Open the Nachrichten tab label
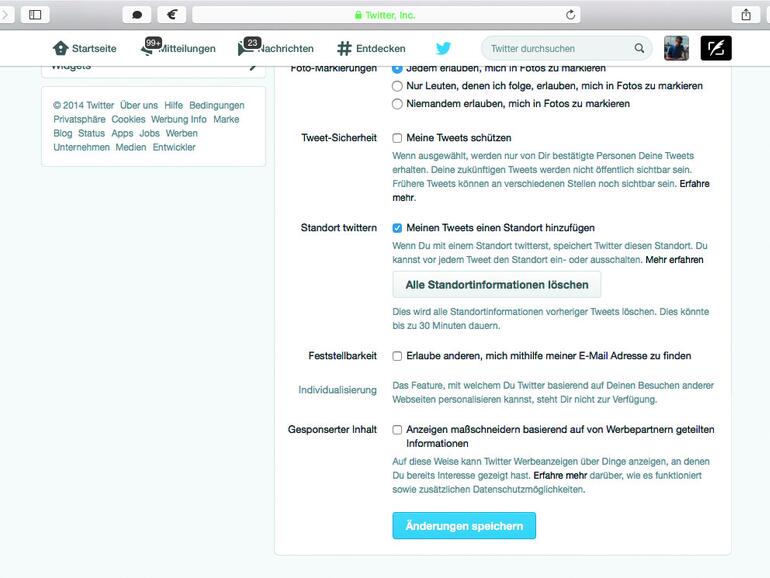This screenshot has width=770, height=578. [287, 49]
